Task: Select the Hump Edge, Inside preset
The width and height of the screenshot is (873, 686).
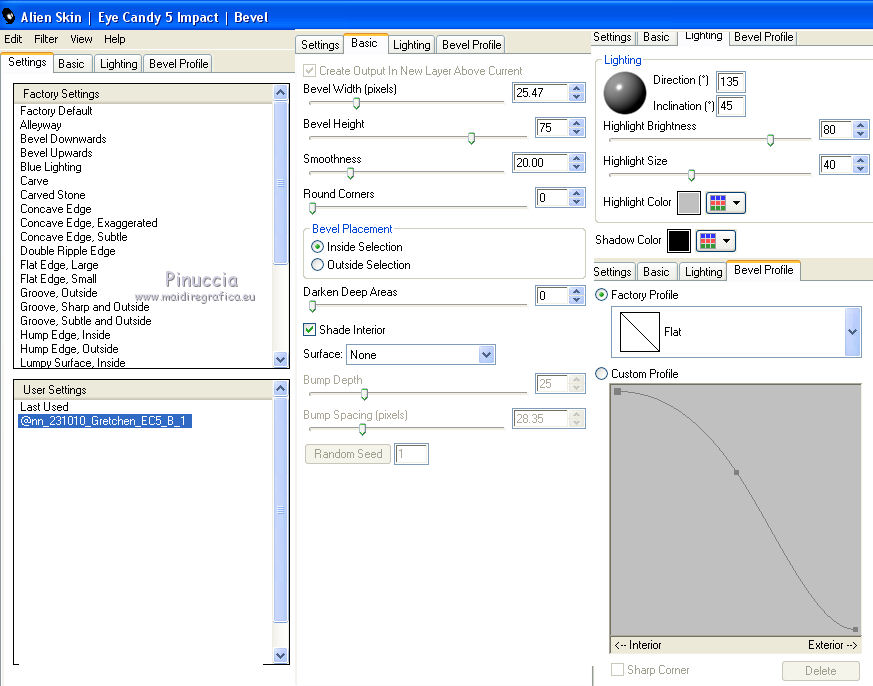Action: 65,335
